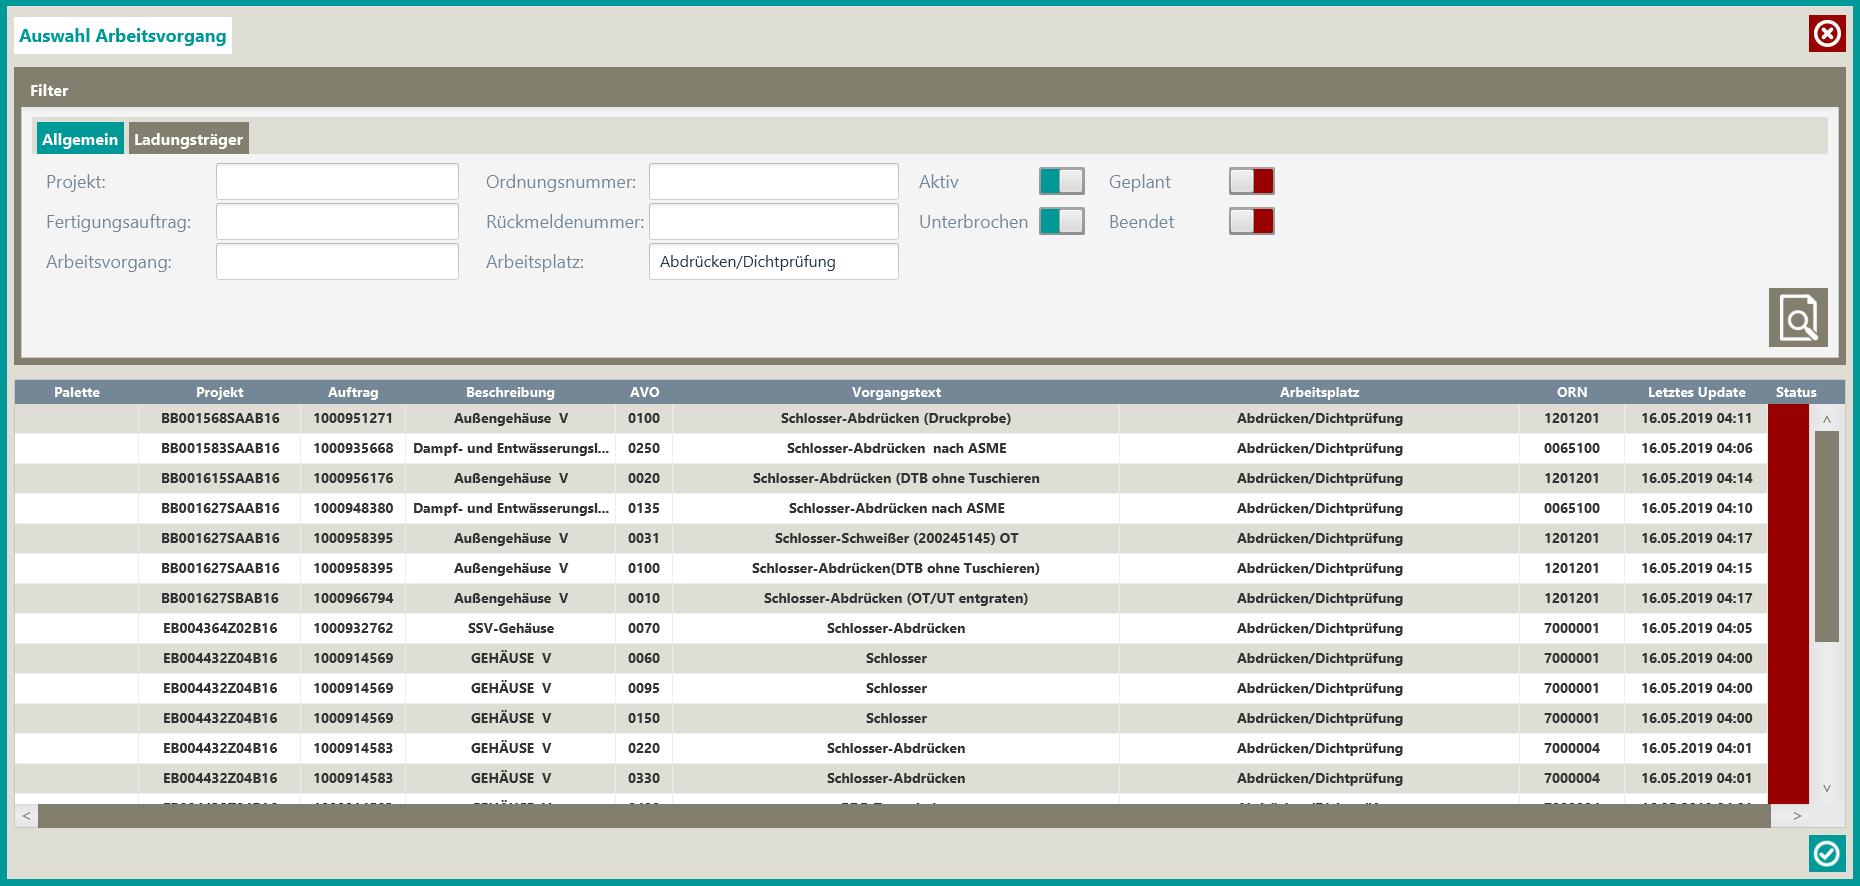Toggle the Unterbrochen filter switch
Image resolution: width=1860 pixels, height=886 pixels.
coord(1061,221)
